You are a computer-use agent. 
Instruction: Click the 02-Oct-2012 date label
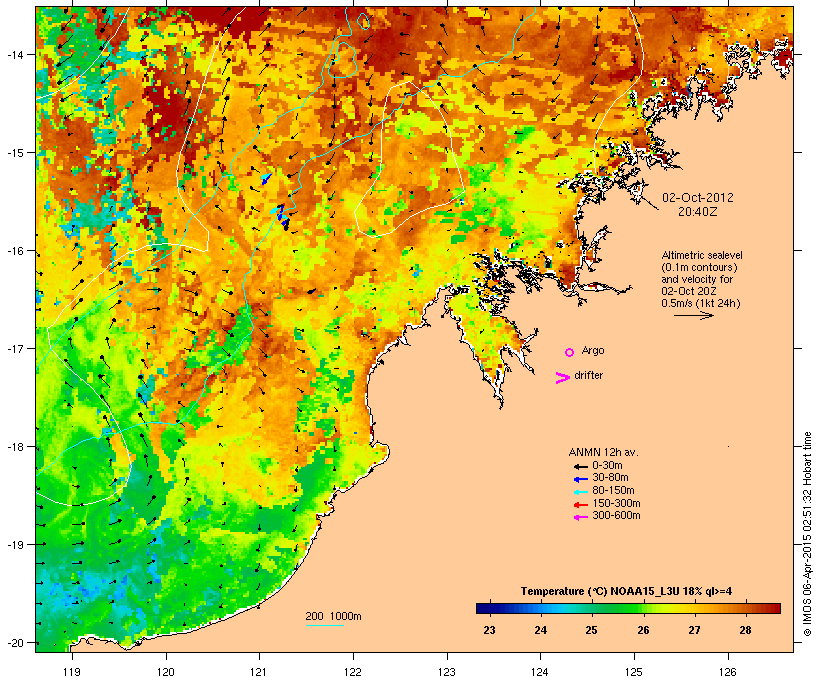[698, 198]
